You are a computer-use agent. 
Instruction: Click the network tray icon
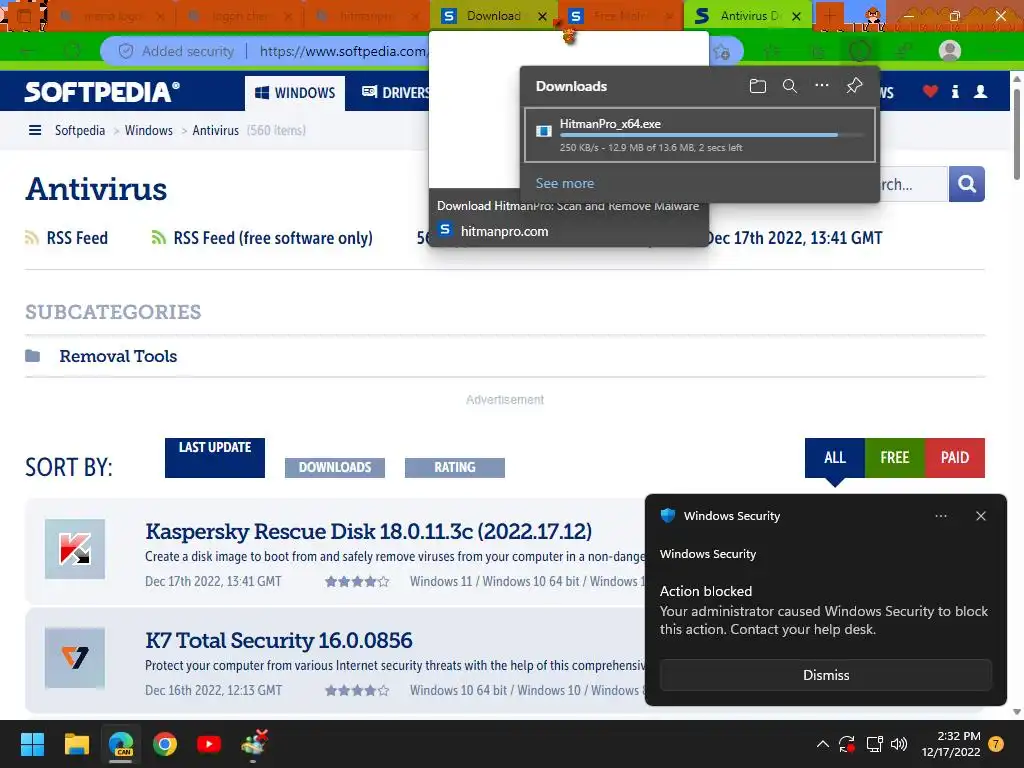(x=874, y=744)
